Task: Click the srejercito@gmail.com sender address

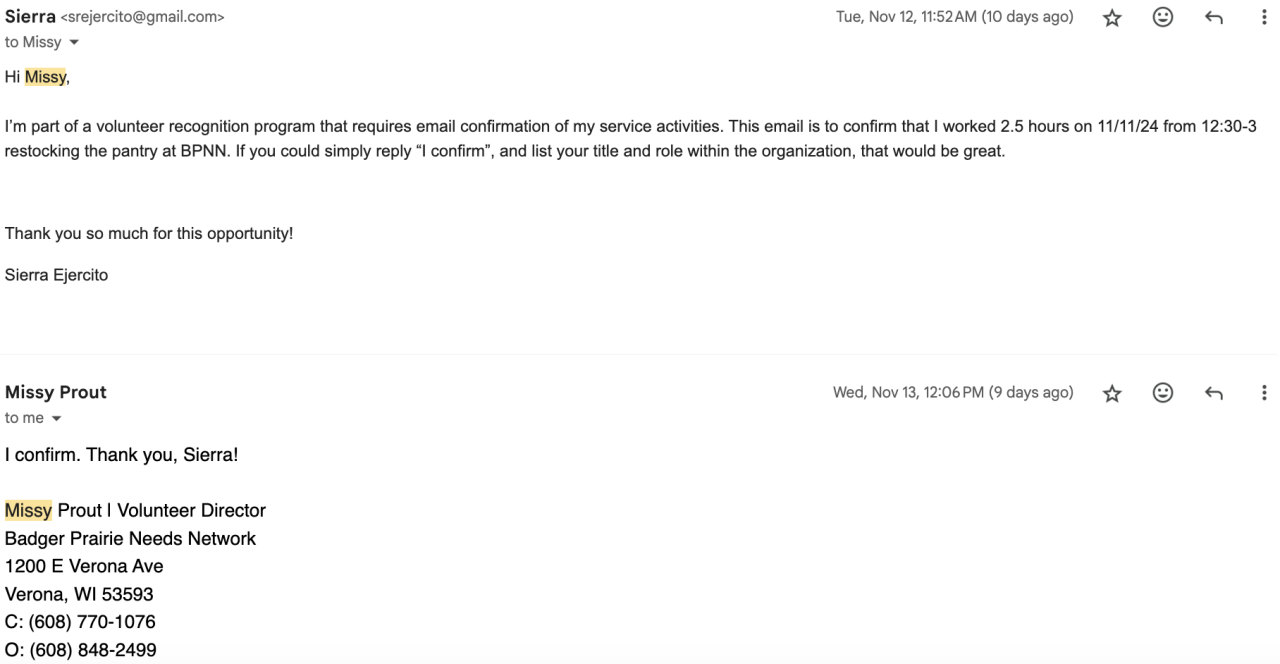Action: [143, 17]
